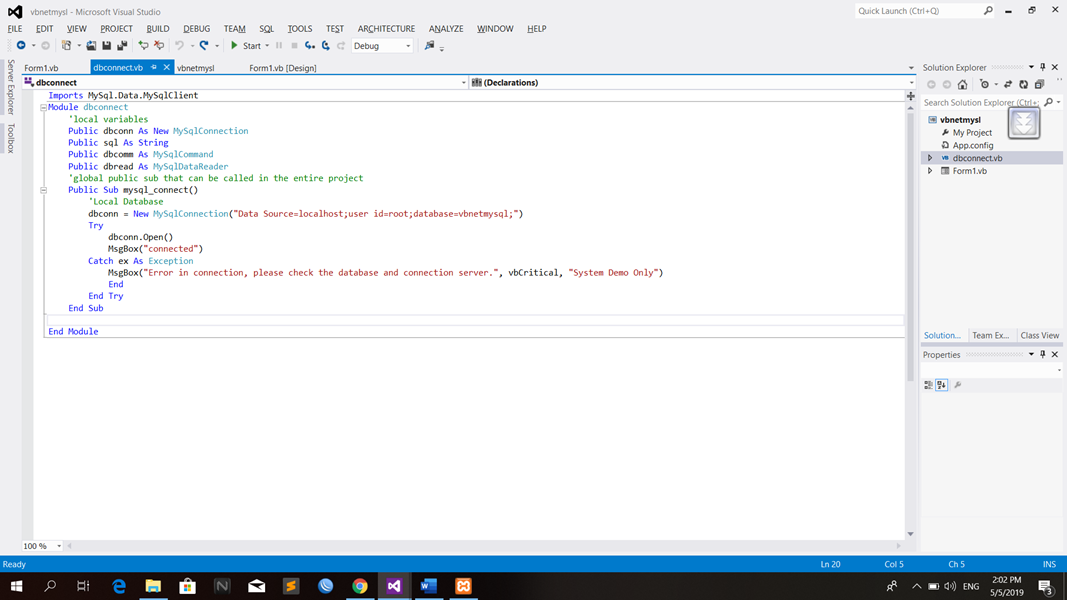Click the code editor vertical scrollbar
This screenshot has height=600, width=1067.
[x=910, y=245]
